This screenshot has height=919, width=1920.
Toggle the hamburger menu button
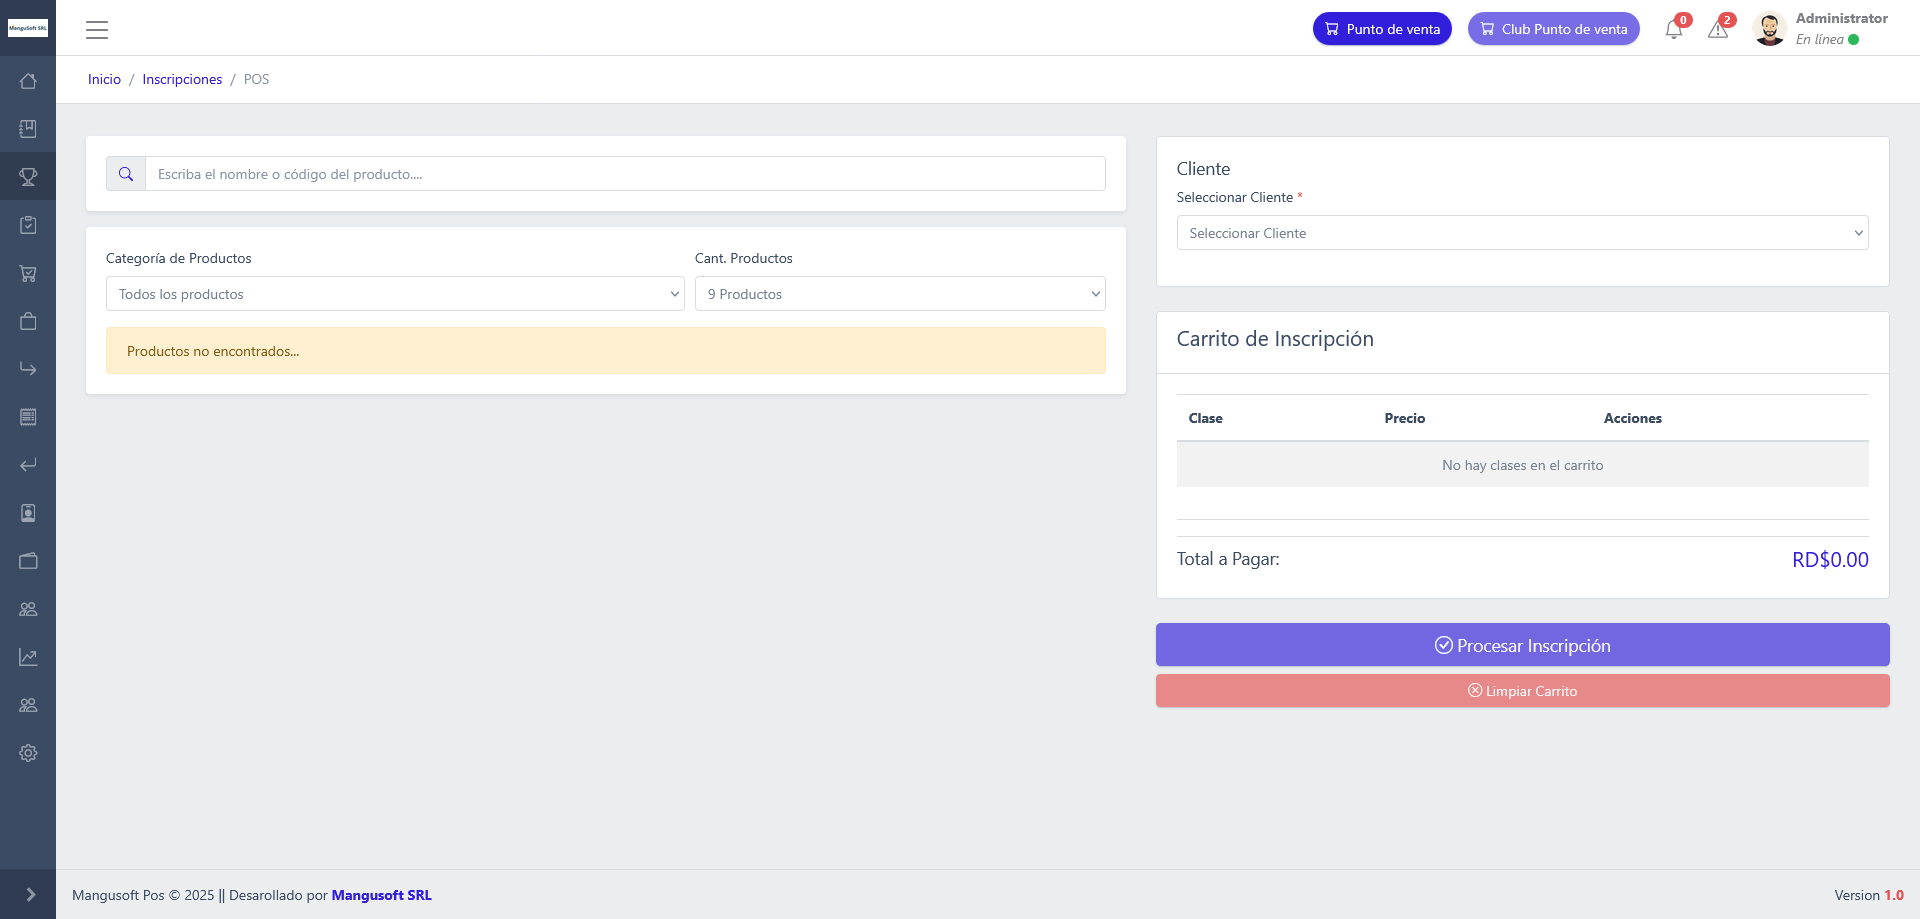(97, 30)
